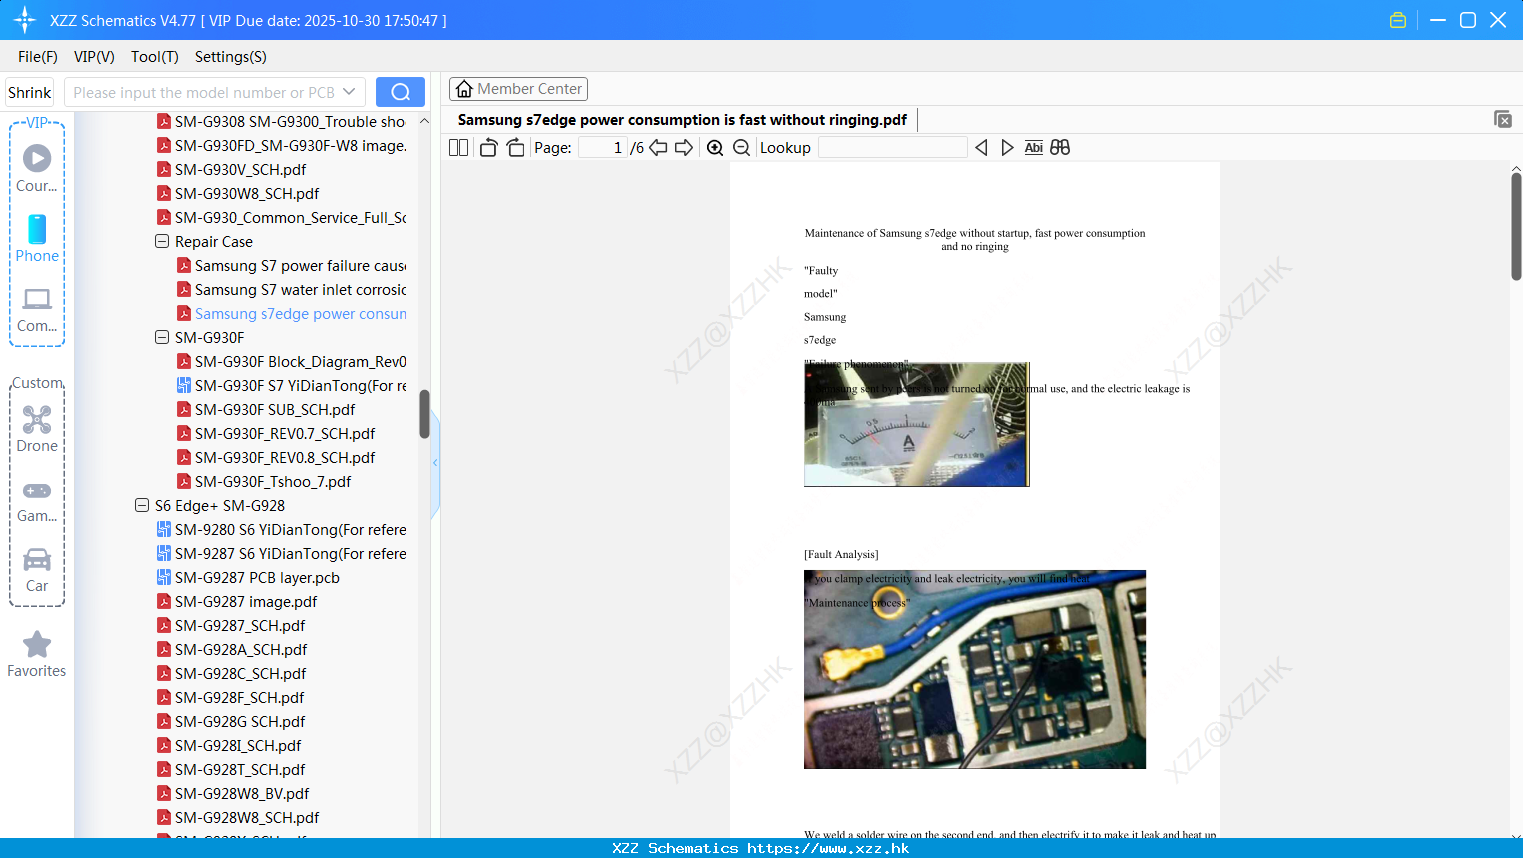Find previous lookup match
This screenshot has width=1523, height=858.
pyautogui.click(x=981, y=147)
